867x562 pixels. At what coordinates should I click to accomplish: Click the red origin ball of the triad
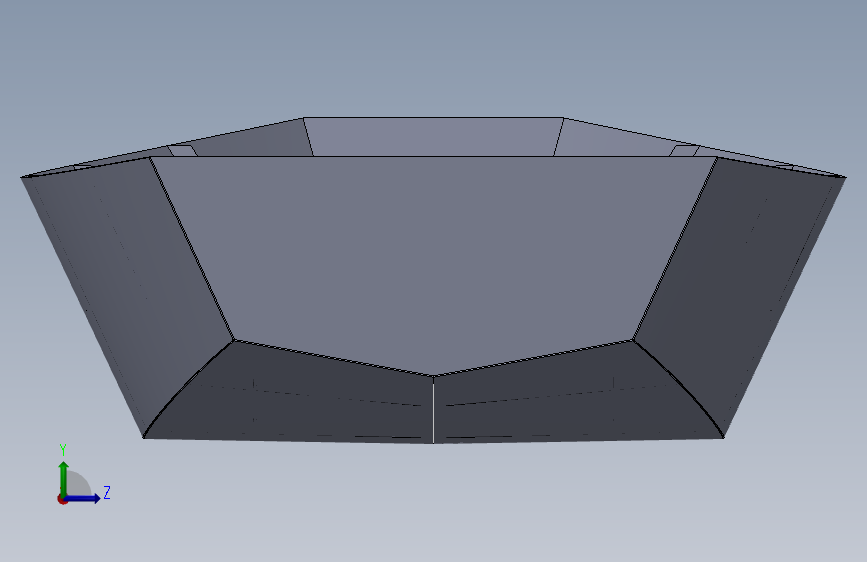click(62, 499)
